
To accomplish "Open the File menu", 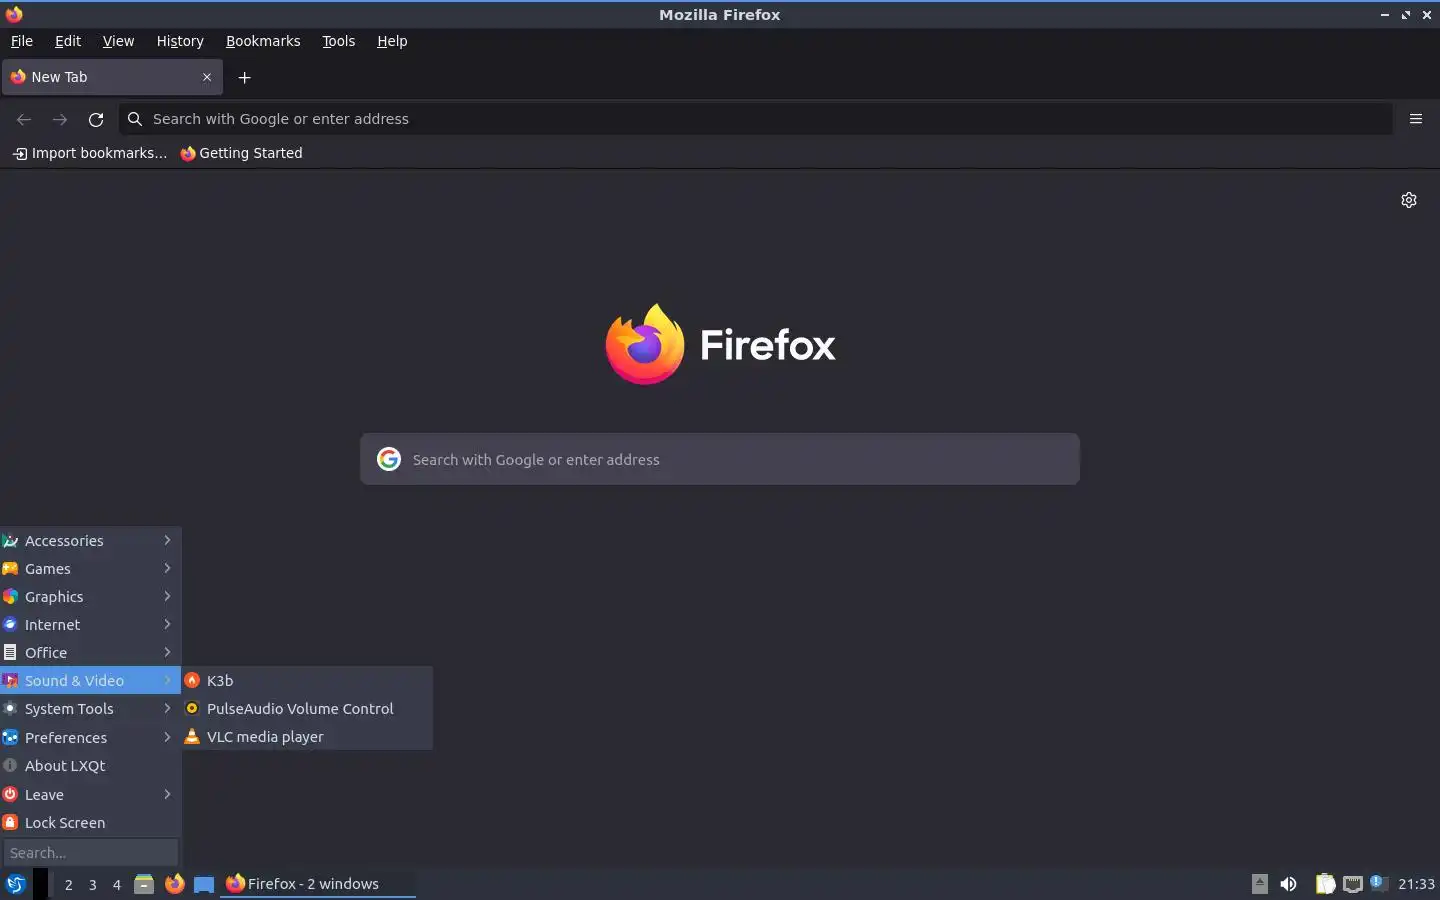I will click(21, 41).
